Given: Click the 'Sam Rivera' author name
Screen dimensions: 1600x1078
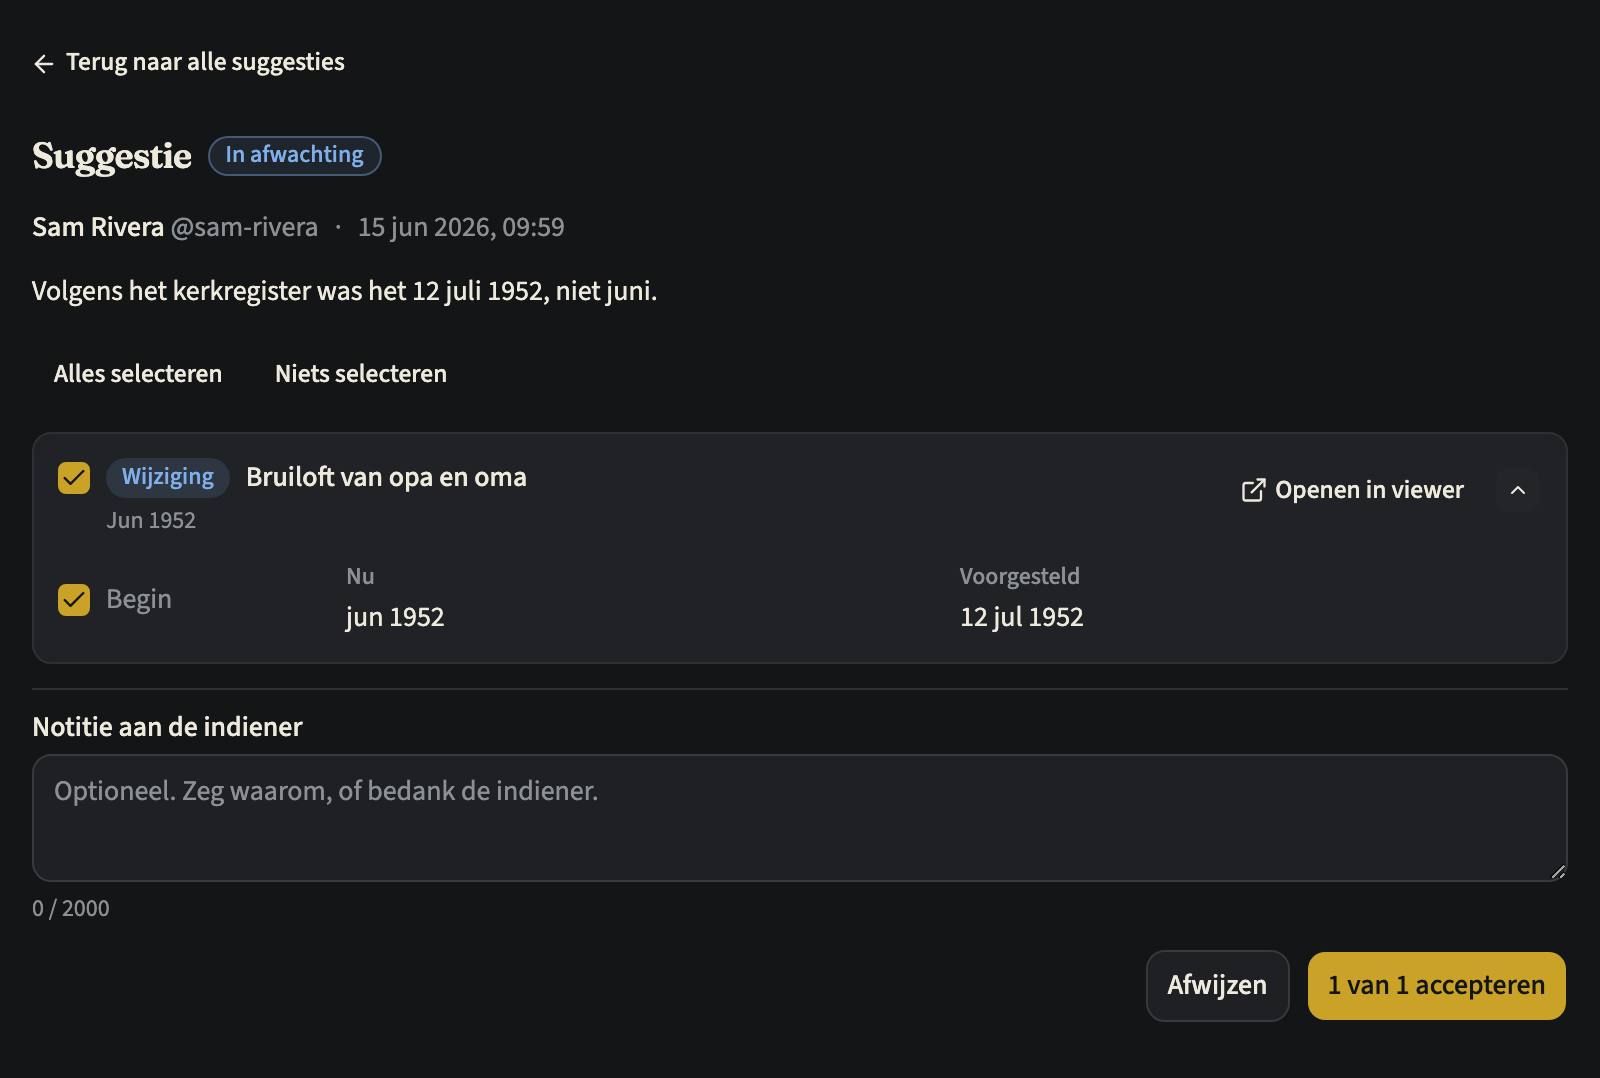Looking at the screenshot, I should [x=98, y=228].
